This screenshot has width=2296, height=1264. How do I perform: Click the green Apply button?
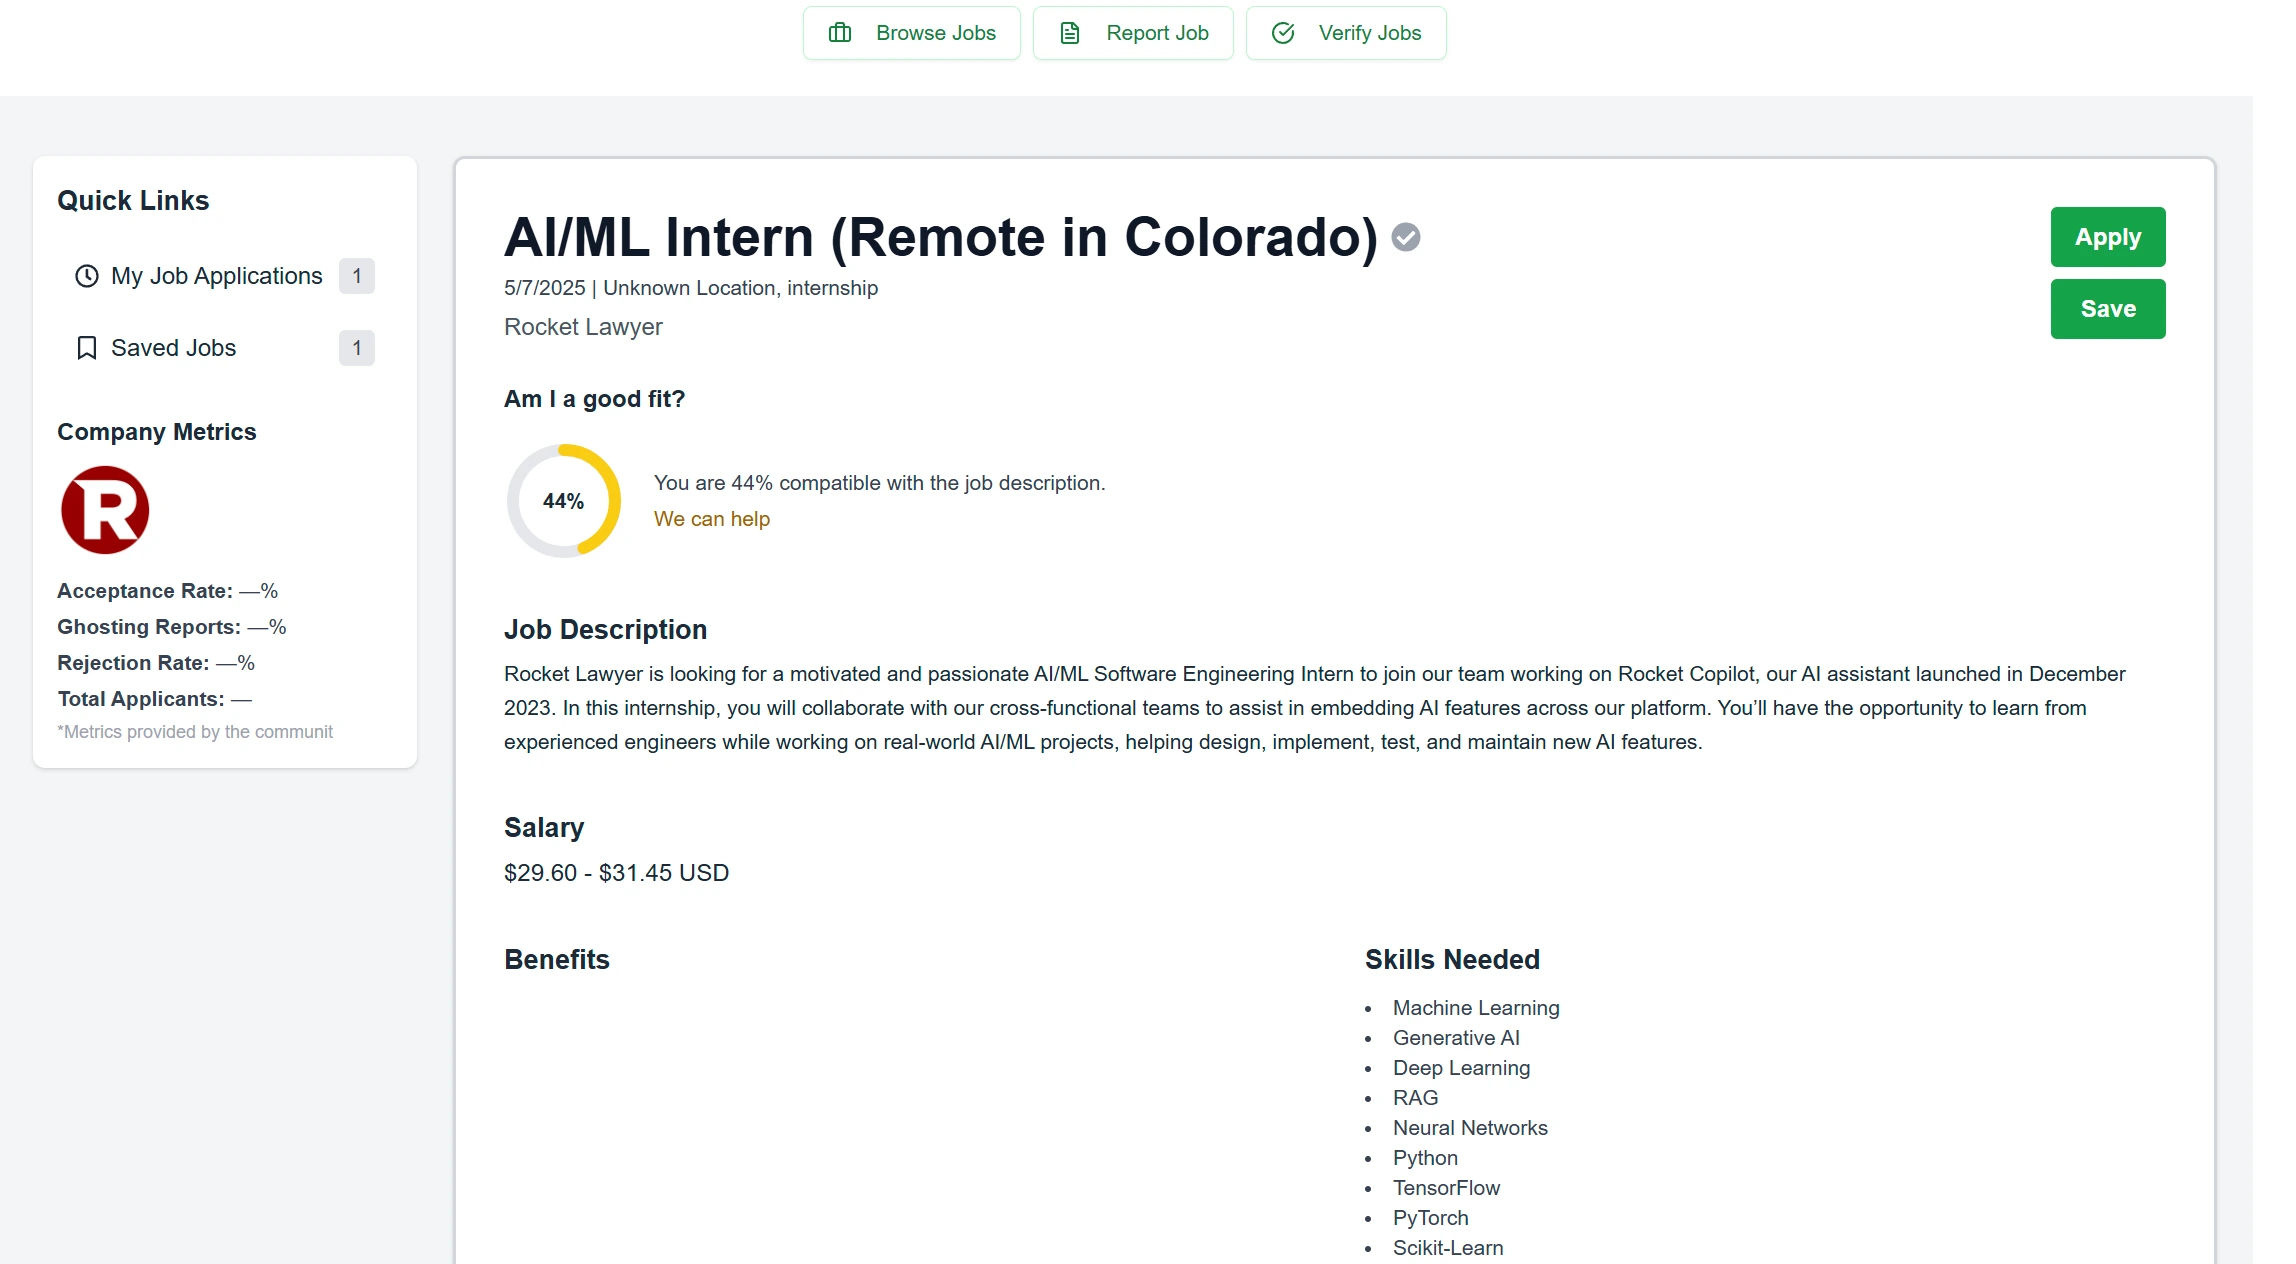(x=2107, y=237)
